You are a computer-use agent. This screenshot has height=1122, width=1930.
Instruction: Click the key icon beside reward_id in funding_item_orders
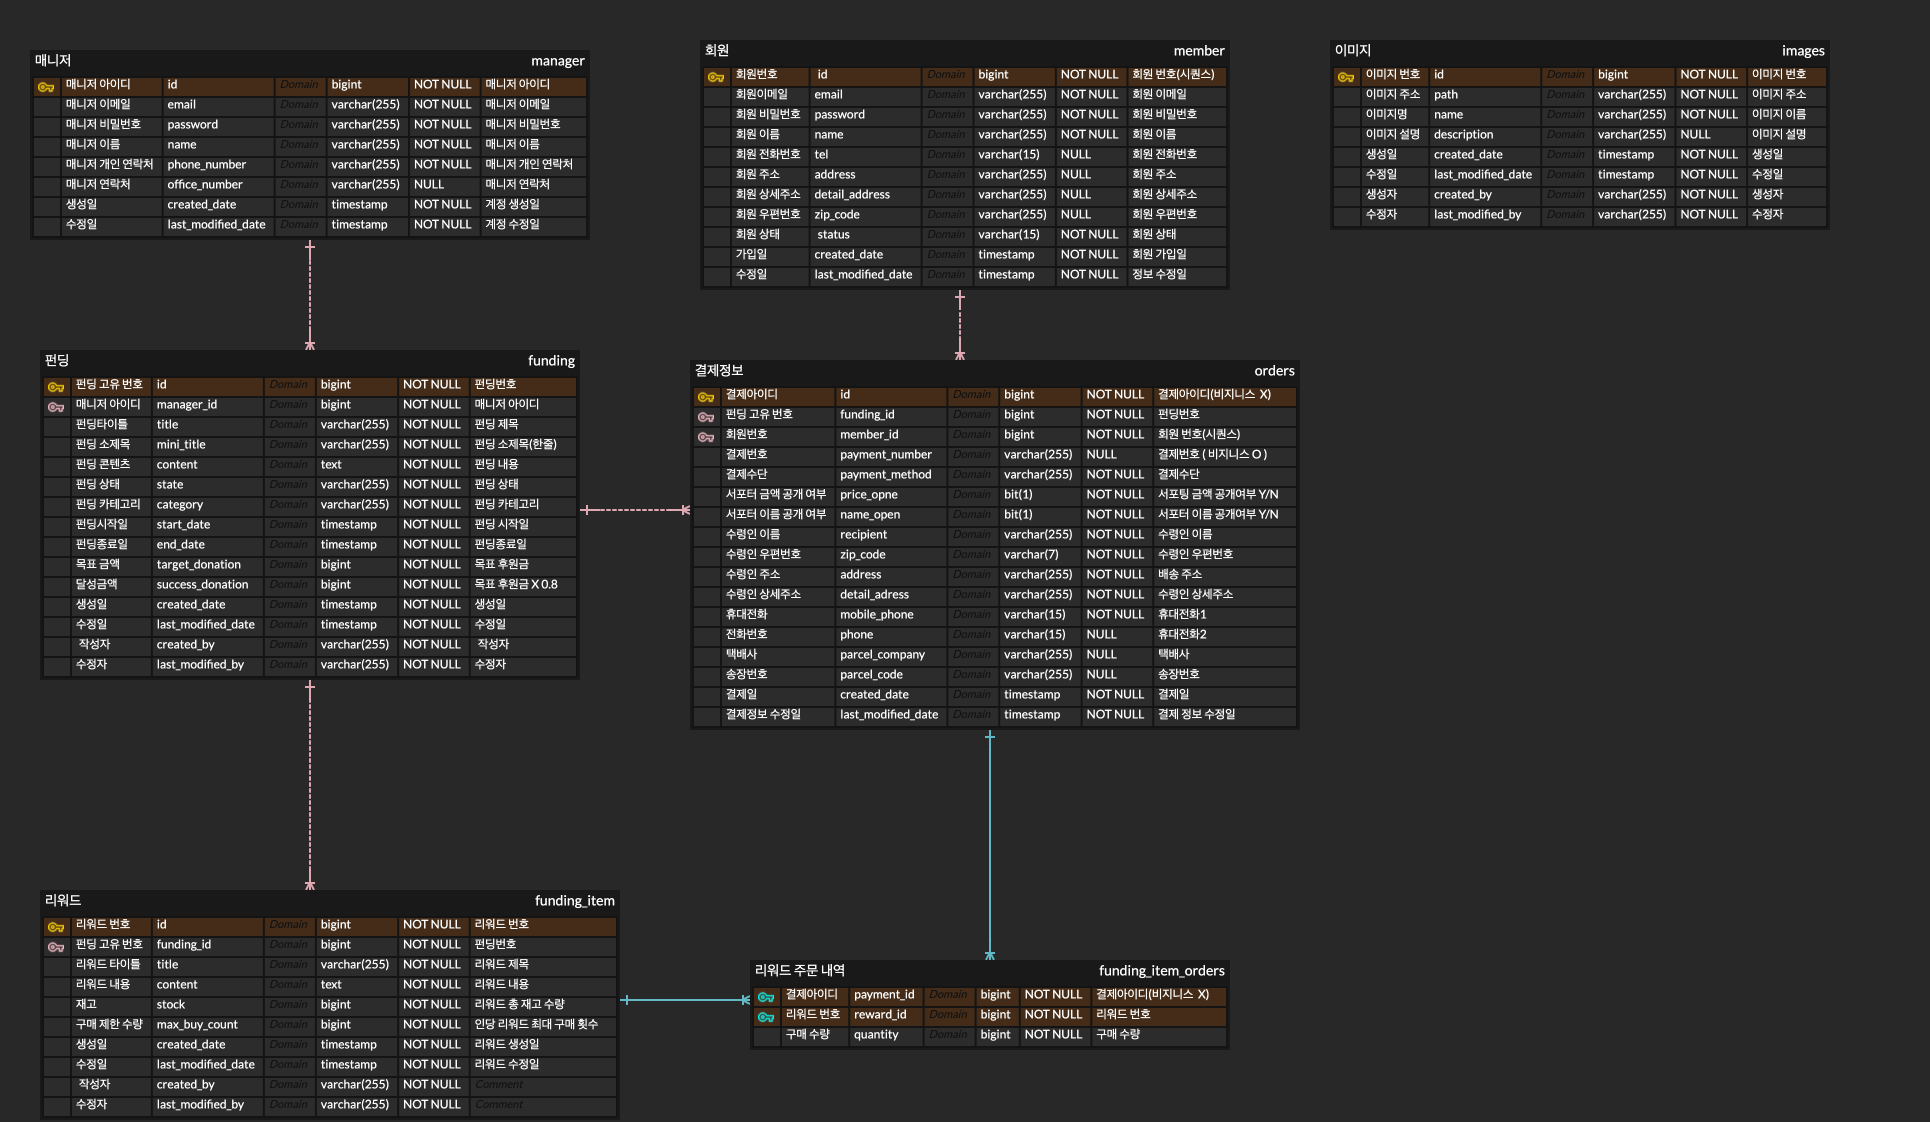pyautogui.click(x=766, y=1017)
